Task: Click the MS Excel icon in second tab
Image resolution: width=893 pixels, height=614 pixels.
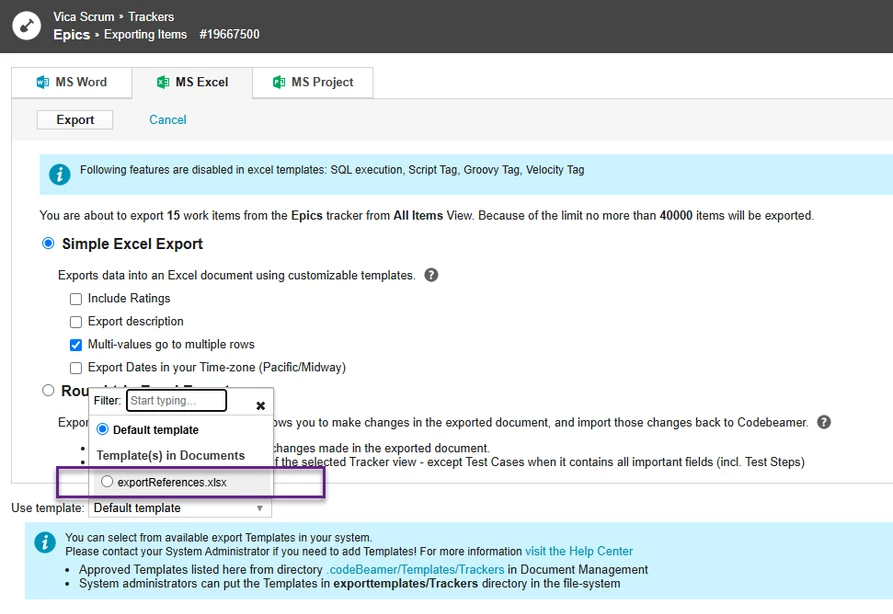Action: [163, 82]
